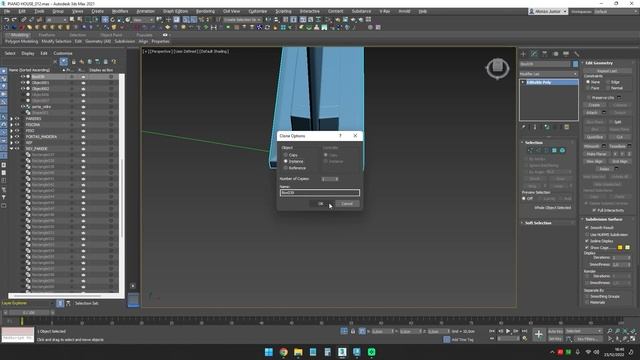
Task: Click the Set Key large plus button
Action: point(538,335)
